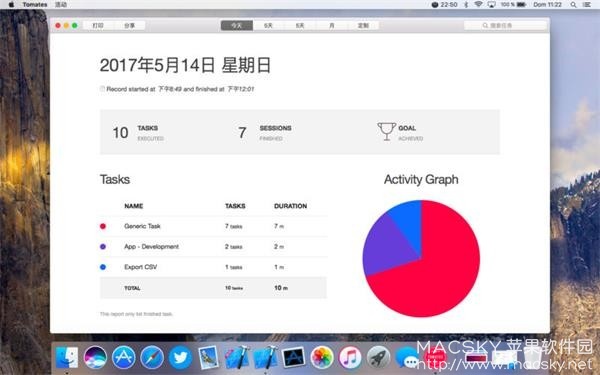Open Siri from the dock
Viewport: 600px width, 375px height.
tap(95, 357)
